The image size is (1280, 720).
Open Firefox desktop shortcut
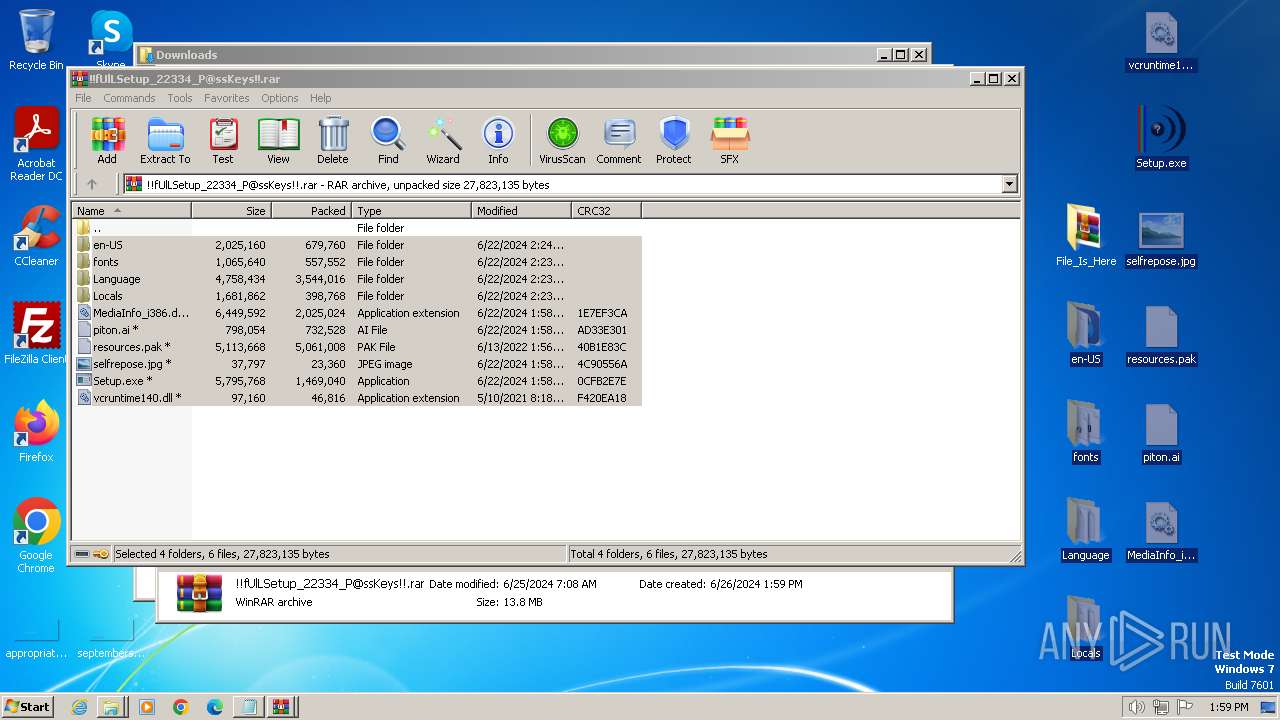click(x=36, y=432)
